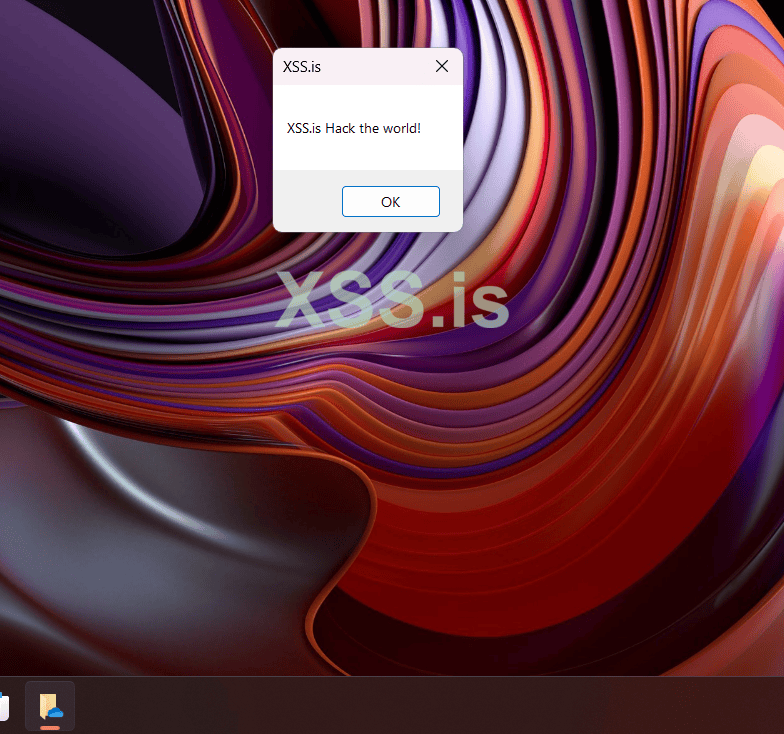
Task: Close the XSS.is message box
Action: tap(442, 66)
